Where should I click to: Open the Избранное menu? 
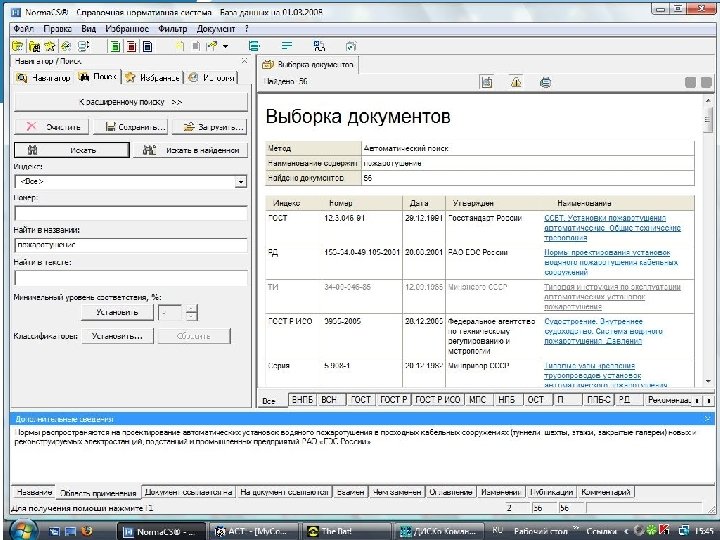(127, 29)
